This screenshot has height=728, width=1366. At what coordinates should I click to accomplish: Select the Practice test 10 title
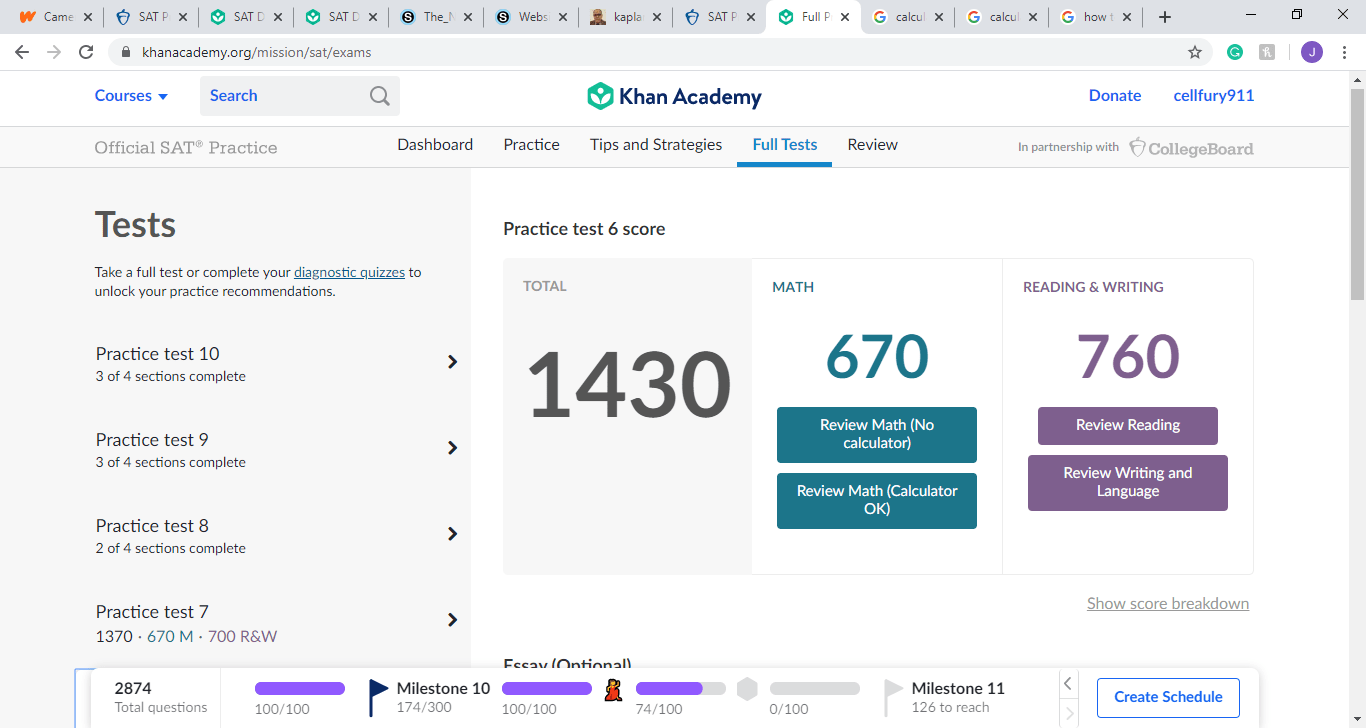tap(158, 354)
